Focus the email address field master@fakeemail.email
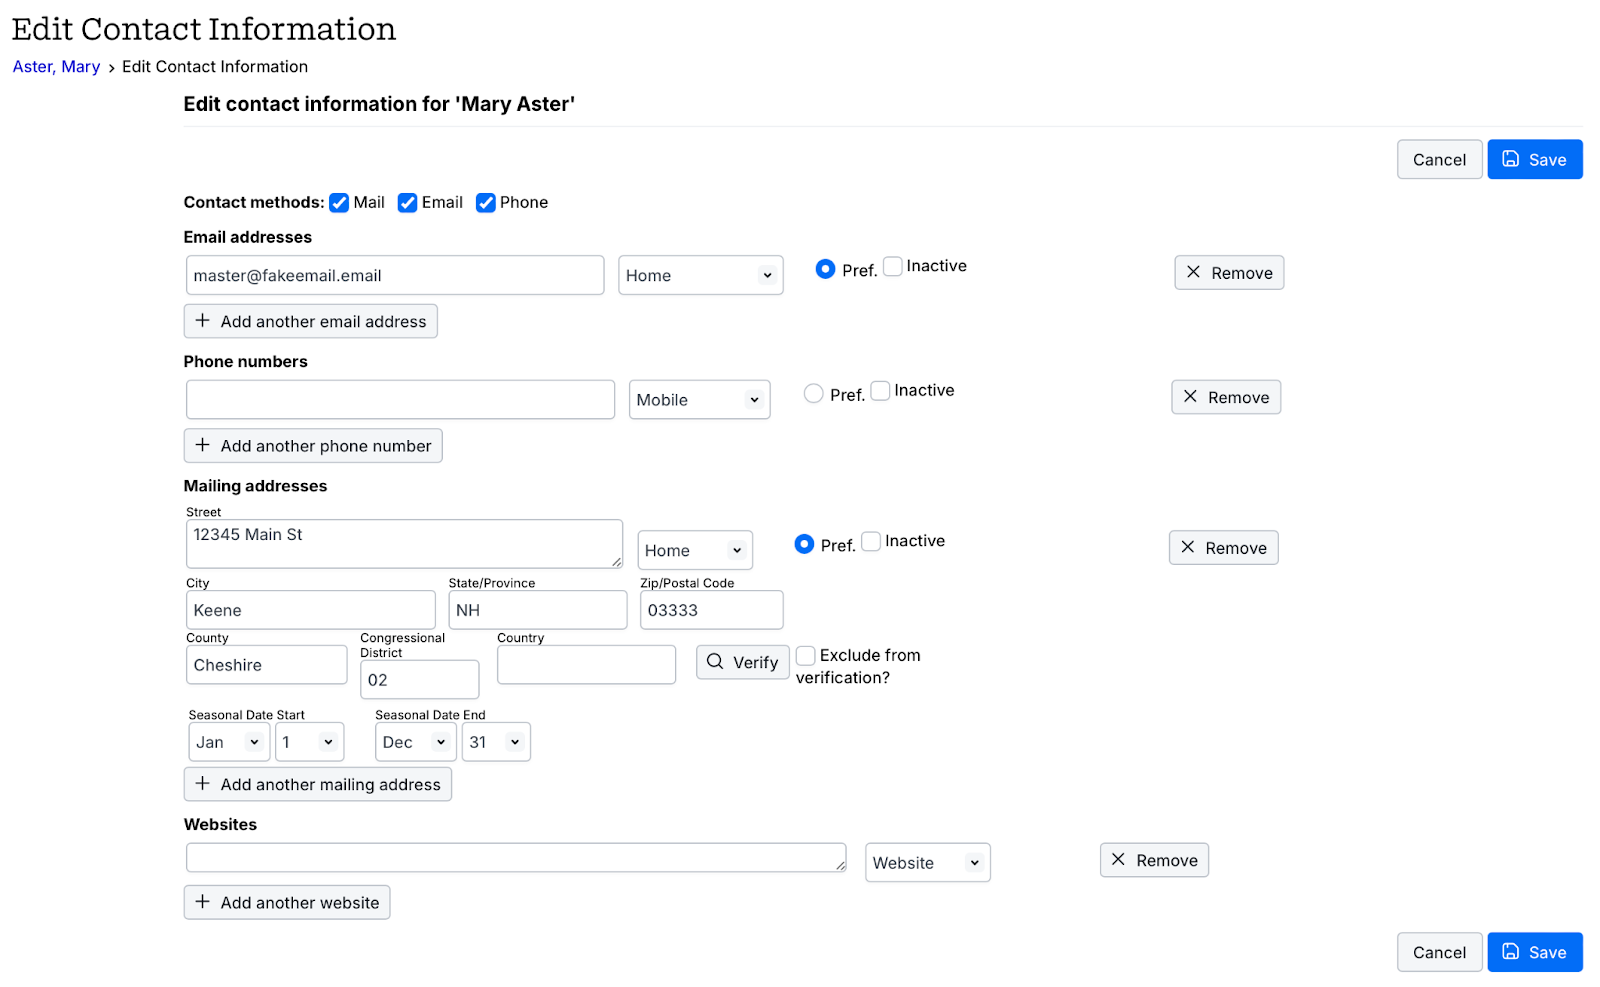The height and width of the screenshot is (987, 1600). (395, 275)
